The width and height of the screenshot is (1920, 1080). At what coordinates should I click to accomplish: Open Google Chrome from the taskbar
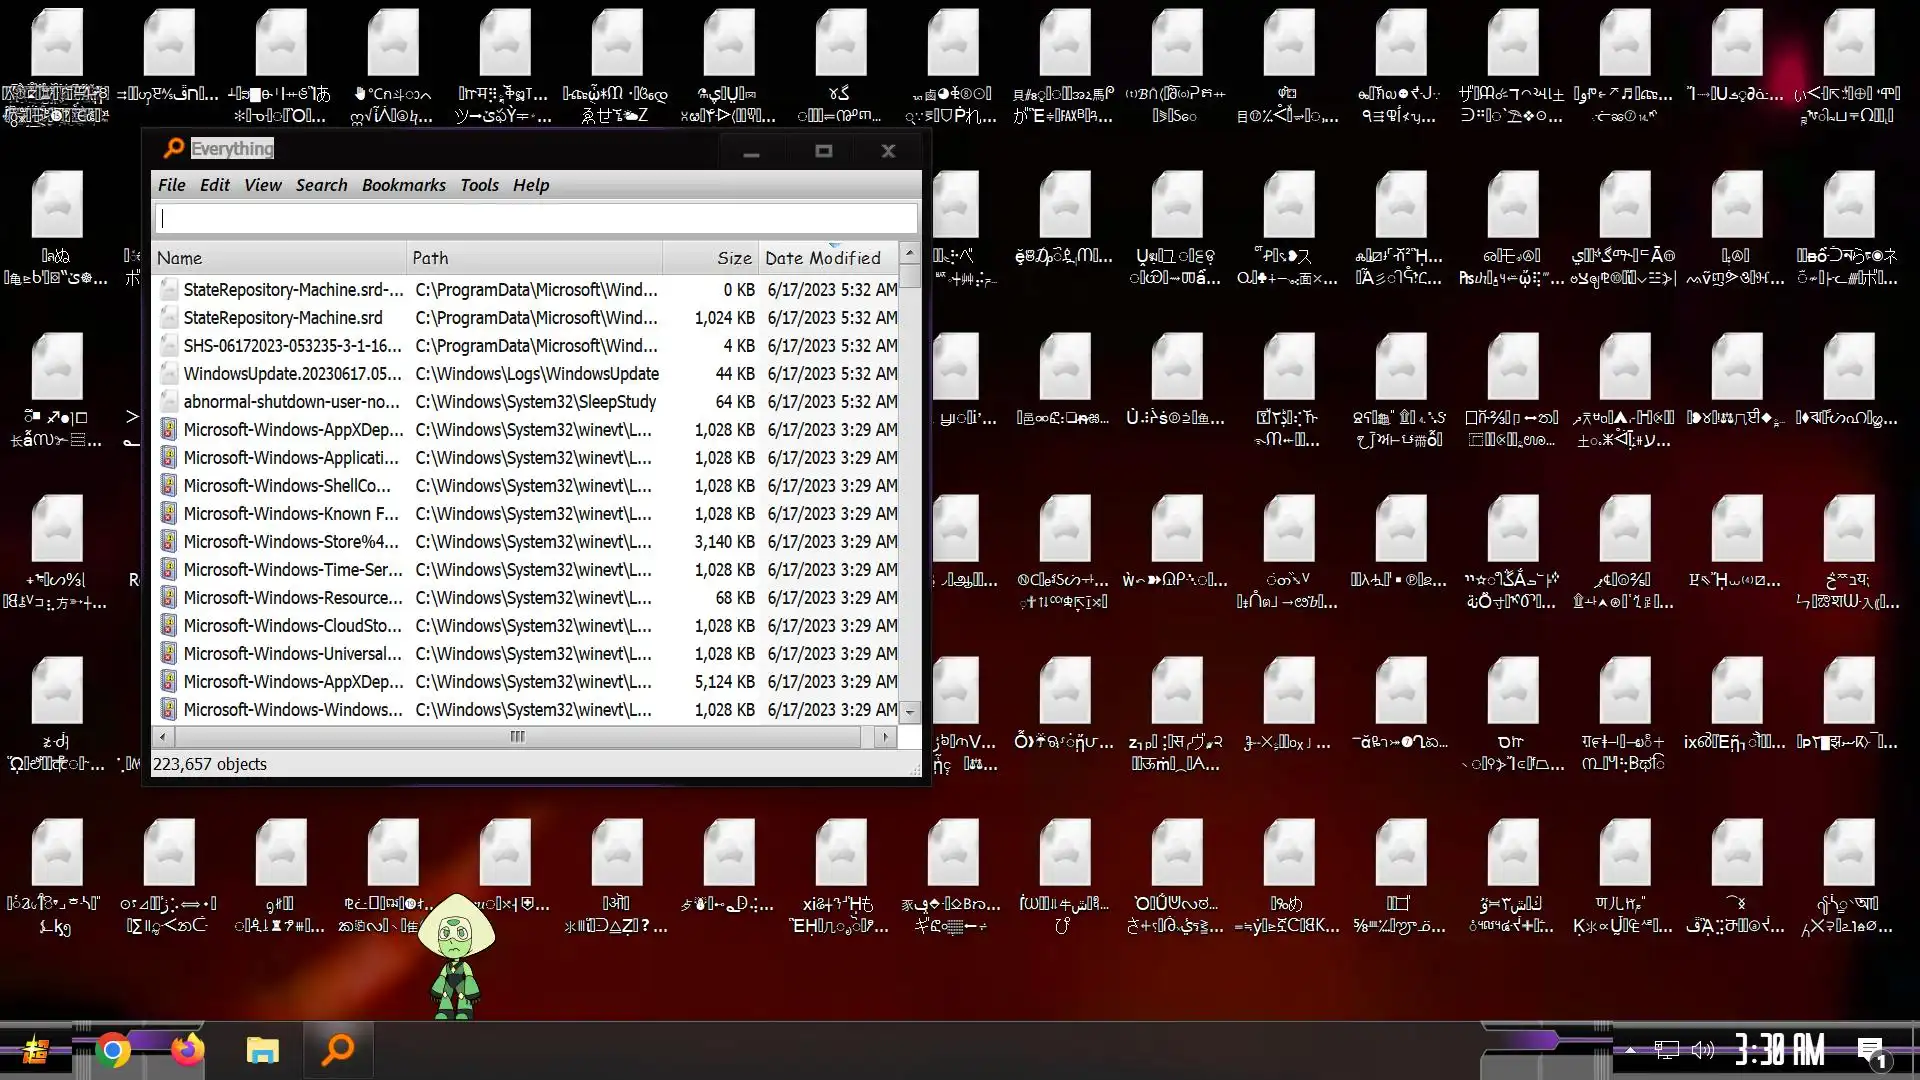pyautogui.click(x=113, y=1050)
